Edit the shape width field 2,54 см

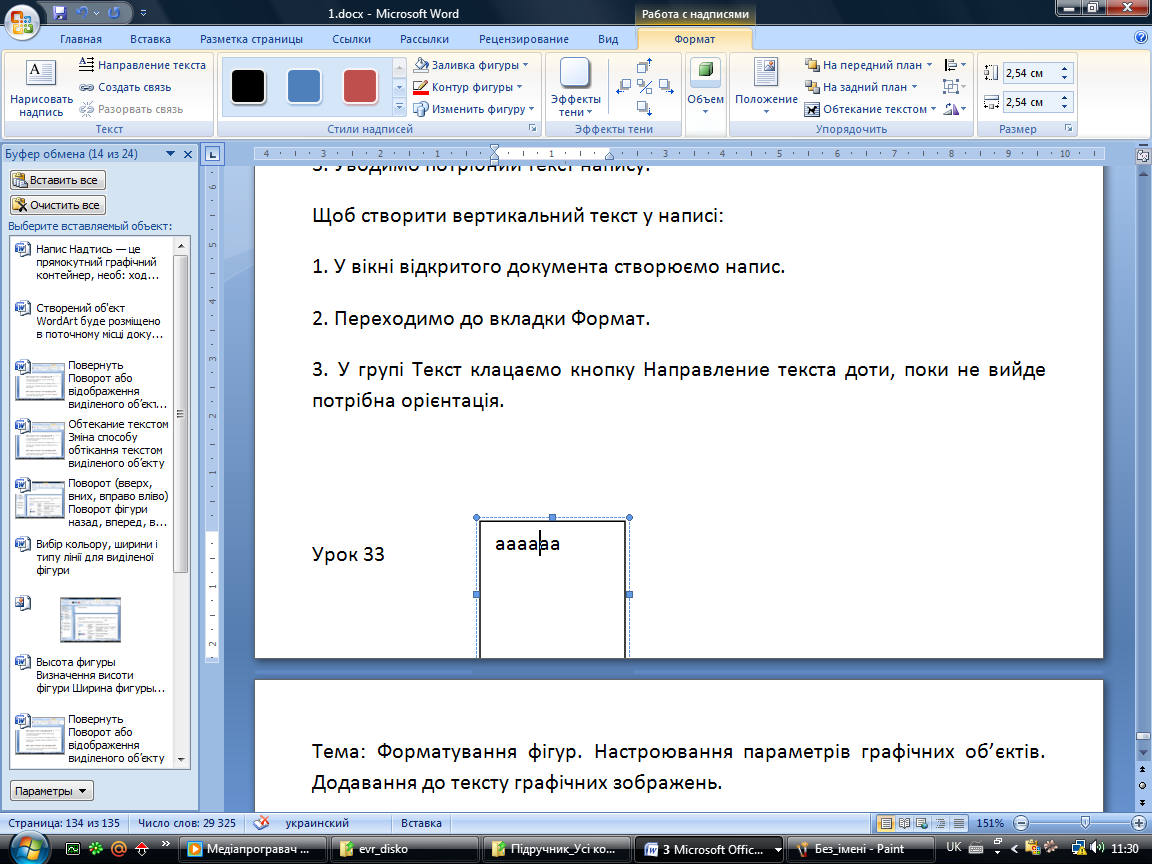click(x=1030, y=102)
